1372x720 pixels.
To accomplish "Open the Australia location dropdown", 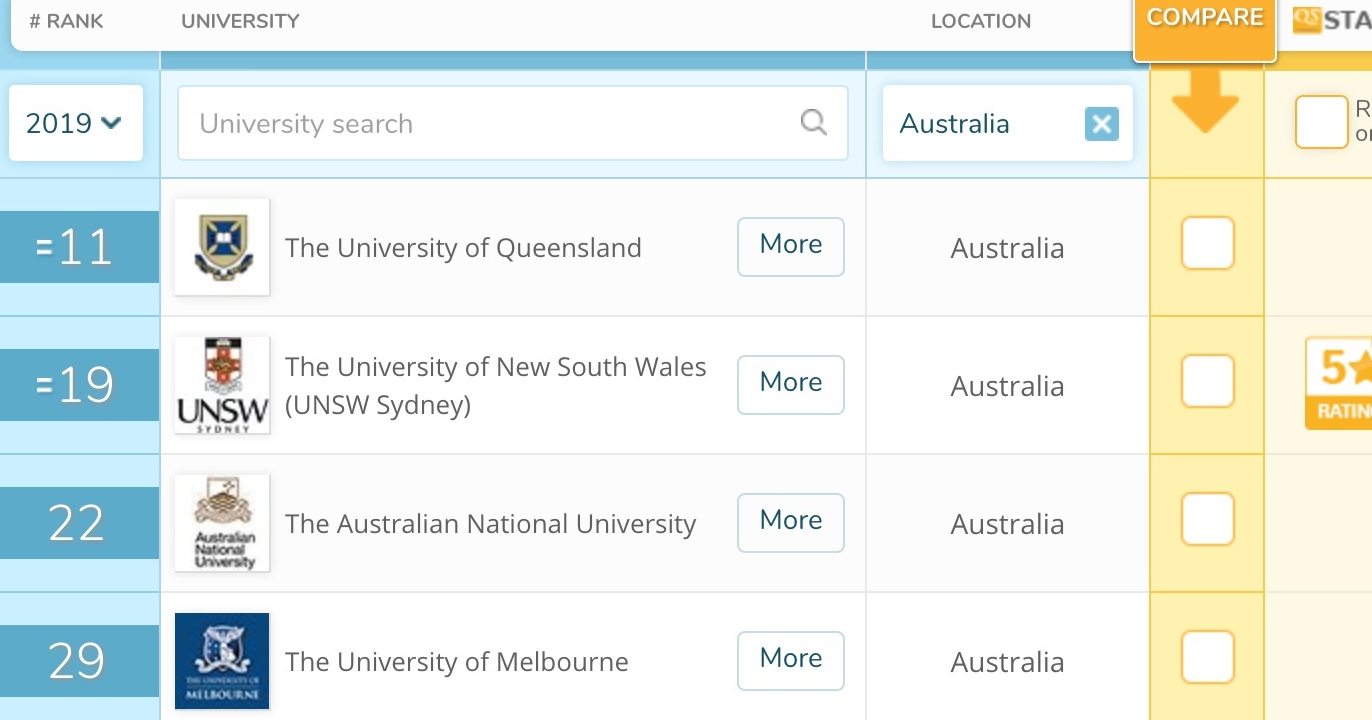I will click(x=980, y=124).
